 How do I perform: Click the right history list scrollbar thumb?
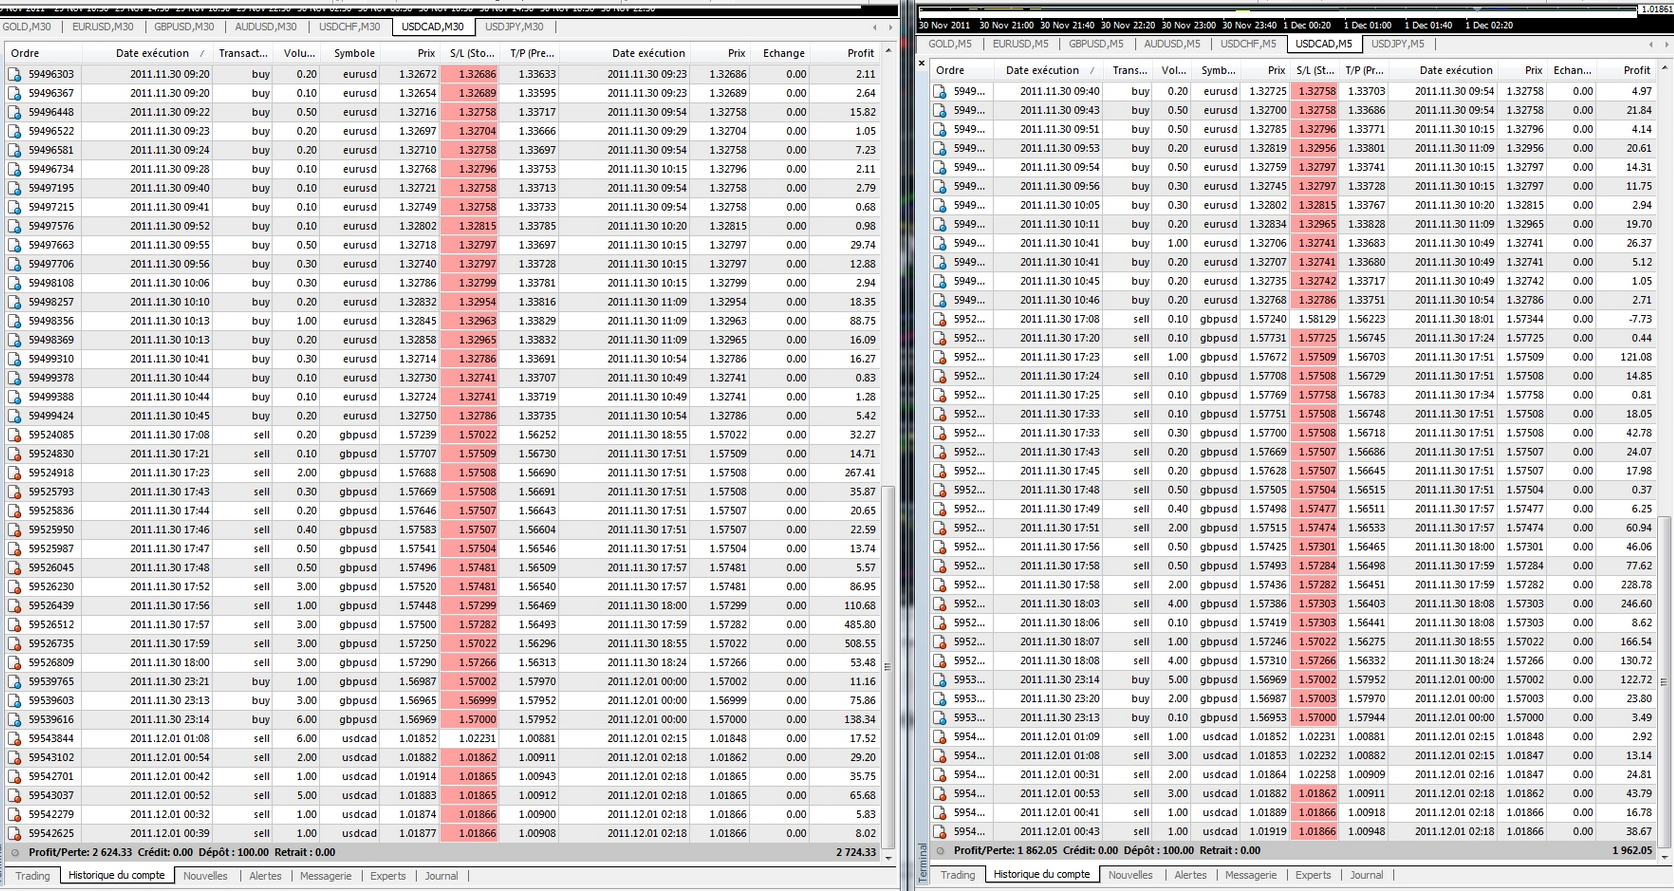[x=1664, y=680]
